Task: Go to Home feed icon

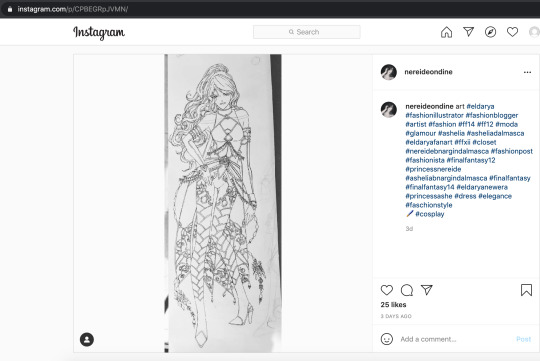Action: (x=446, y=32)
